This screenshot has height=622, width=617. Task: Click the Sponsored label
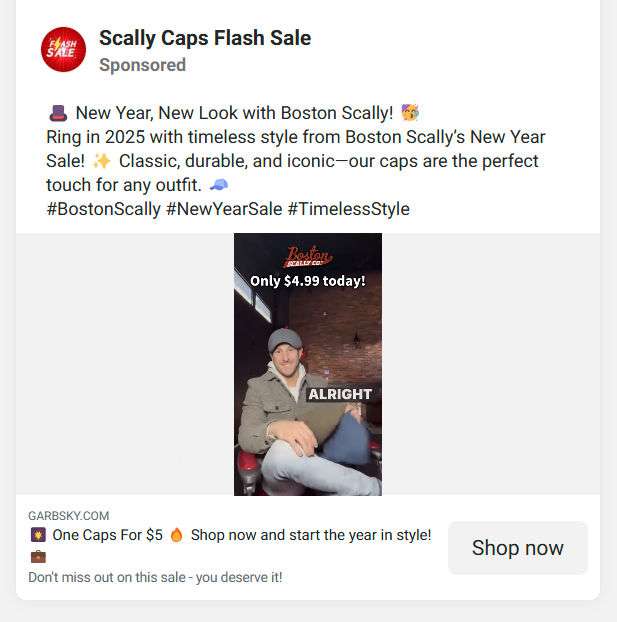pyautogui.click(x=142, y=65)
